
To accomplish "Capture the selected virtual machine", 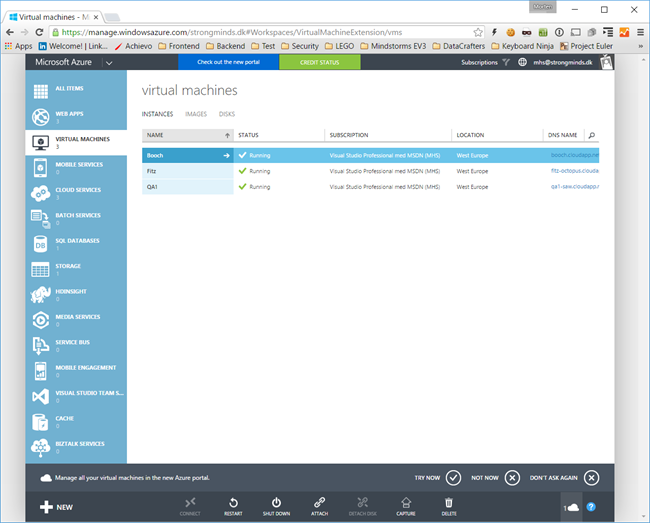I will (406, 506).
